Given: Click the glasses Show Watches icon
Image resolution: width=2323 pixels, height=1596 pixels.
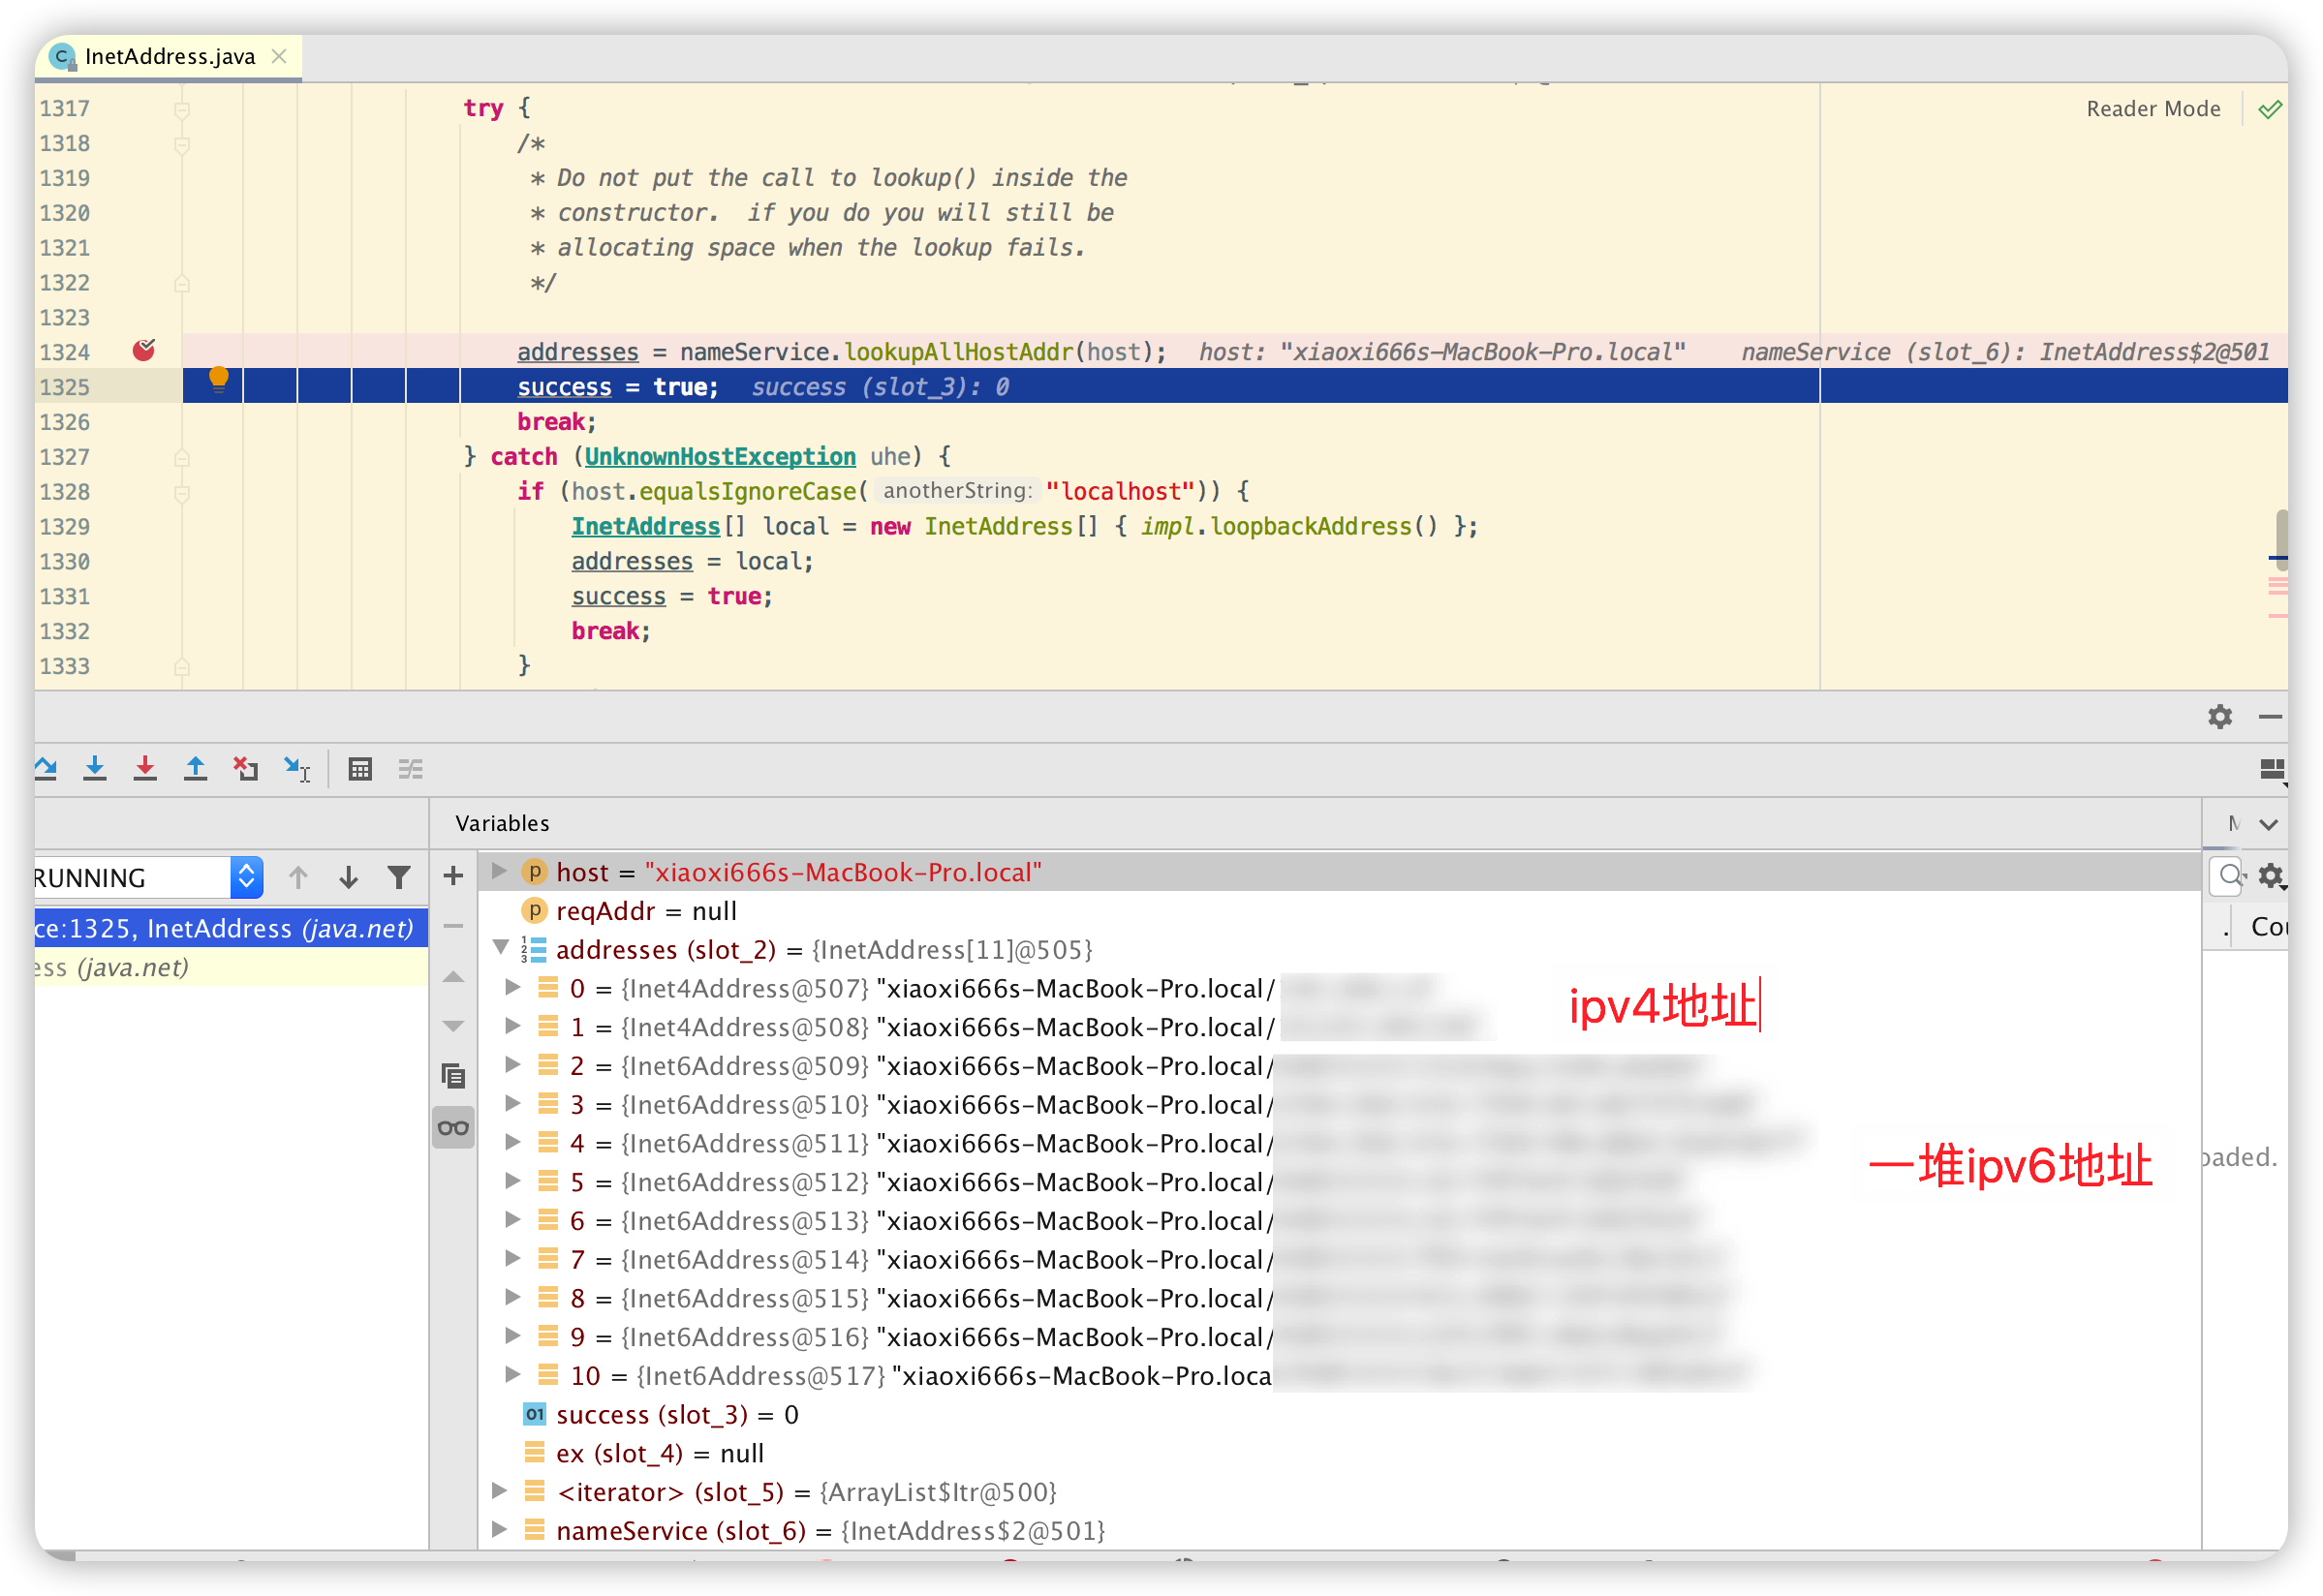Looking at the screenshot, I should point(453,1128).
